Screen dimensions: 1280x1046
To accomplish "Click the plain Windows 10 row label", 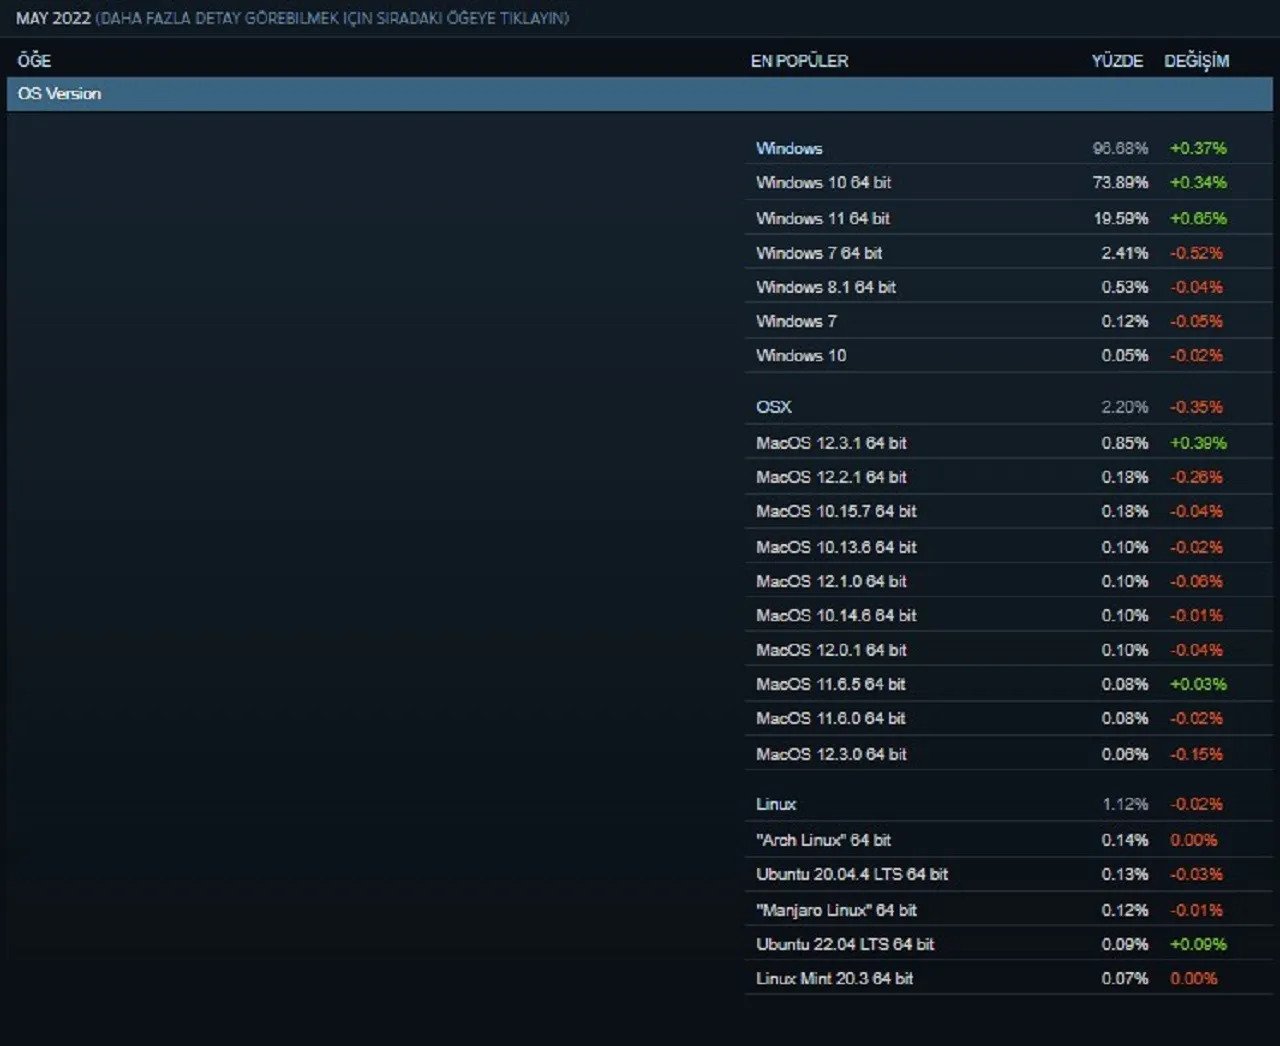I will click(801, 355).
